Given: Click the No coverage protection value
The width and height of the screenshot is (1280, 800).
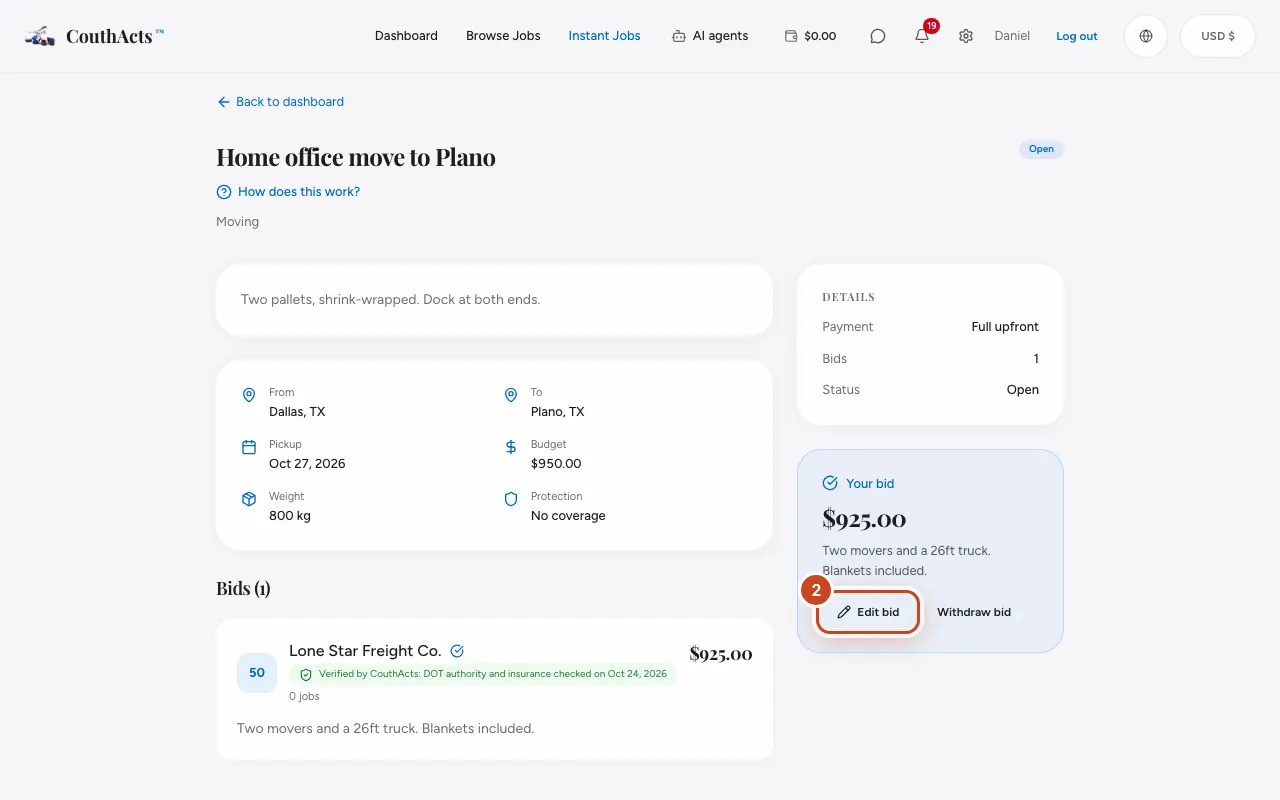Looking at the screenshot, I should pyautogui.click(x=568, y=516).
